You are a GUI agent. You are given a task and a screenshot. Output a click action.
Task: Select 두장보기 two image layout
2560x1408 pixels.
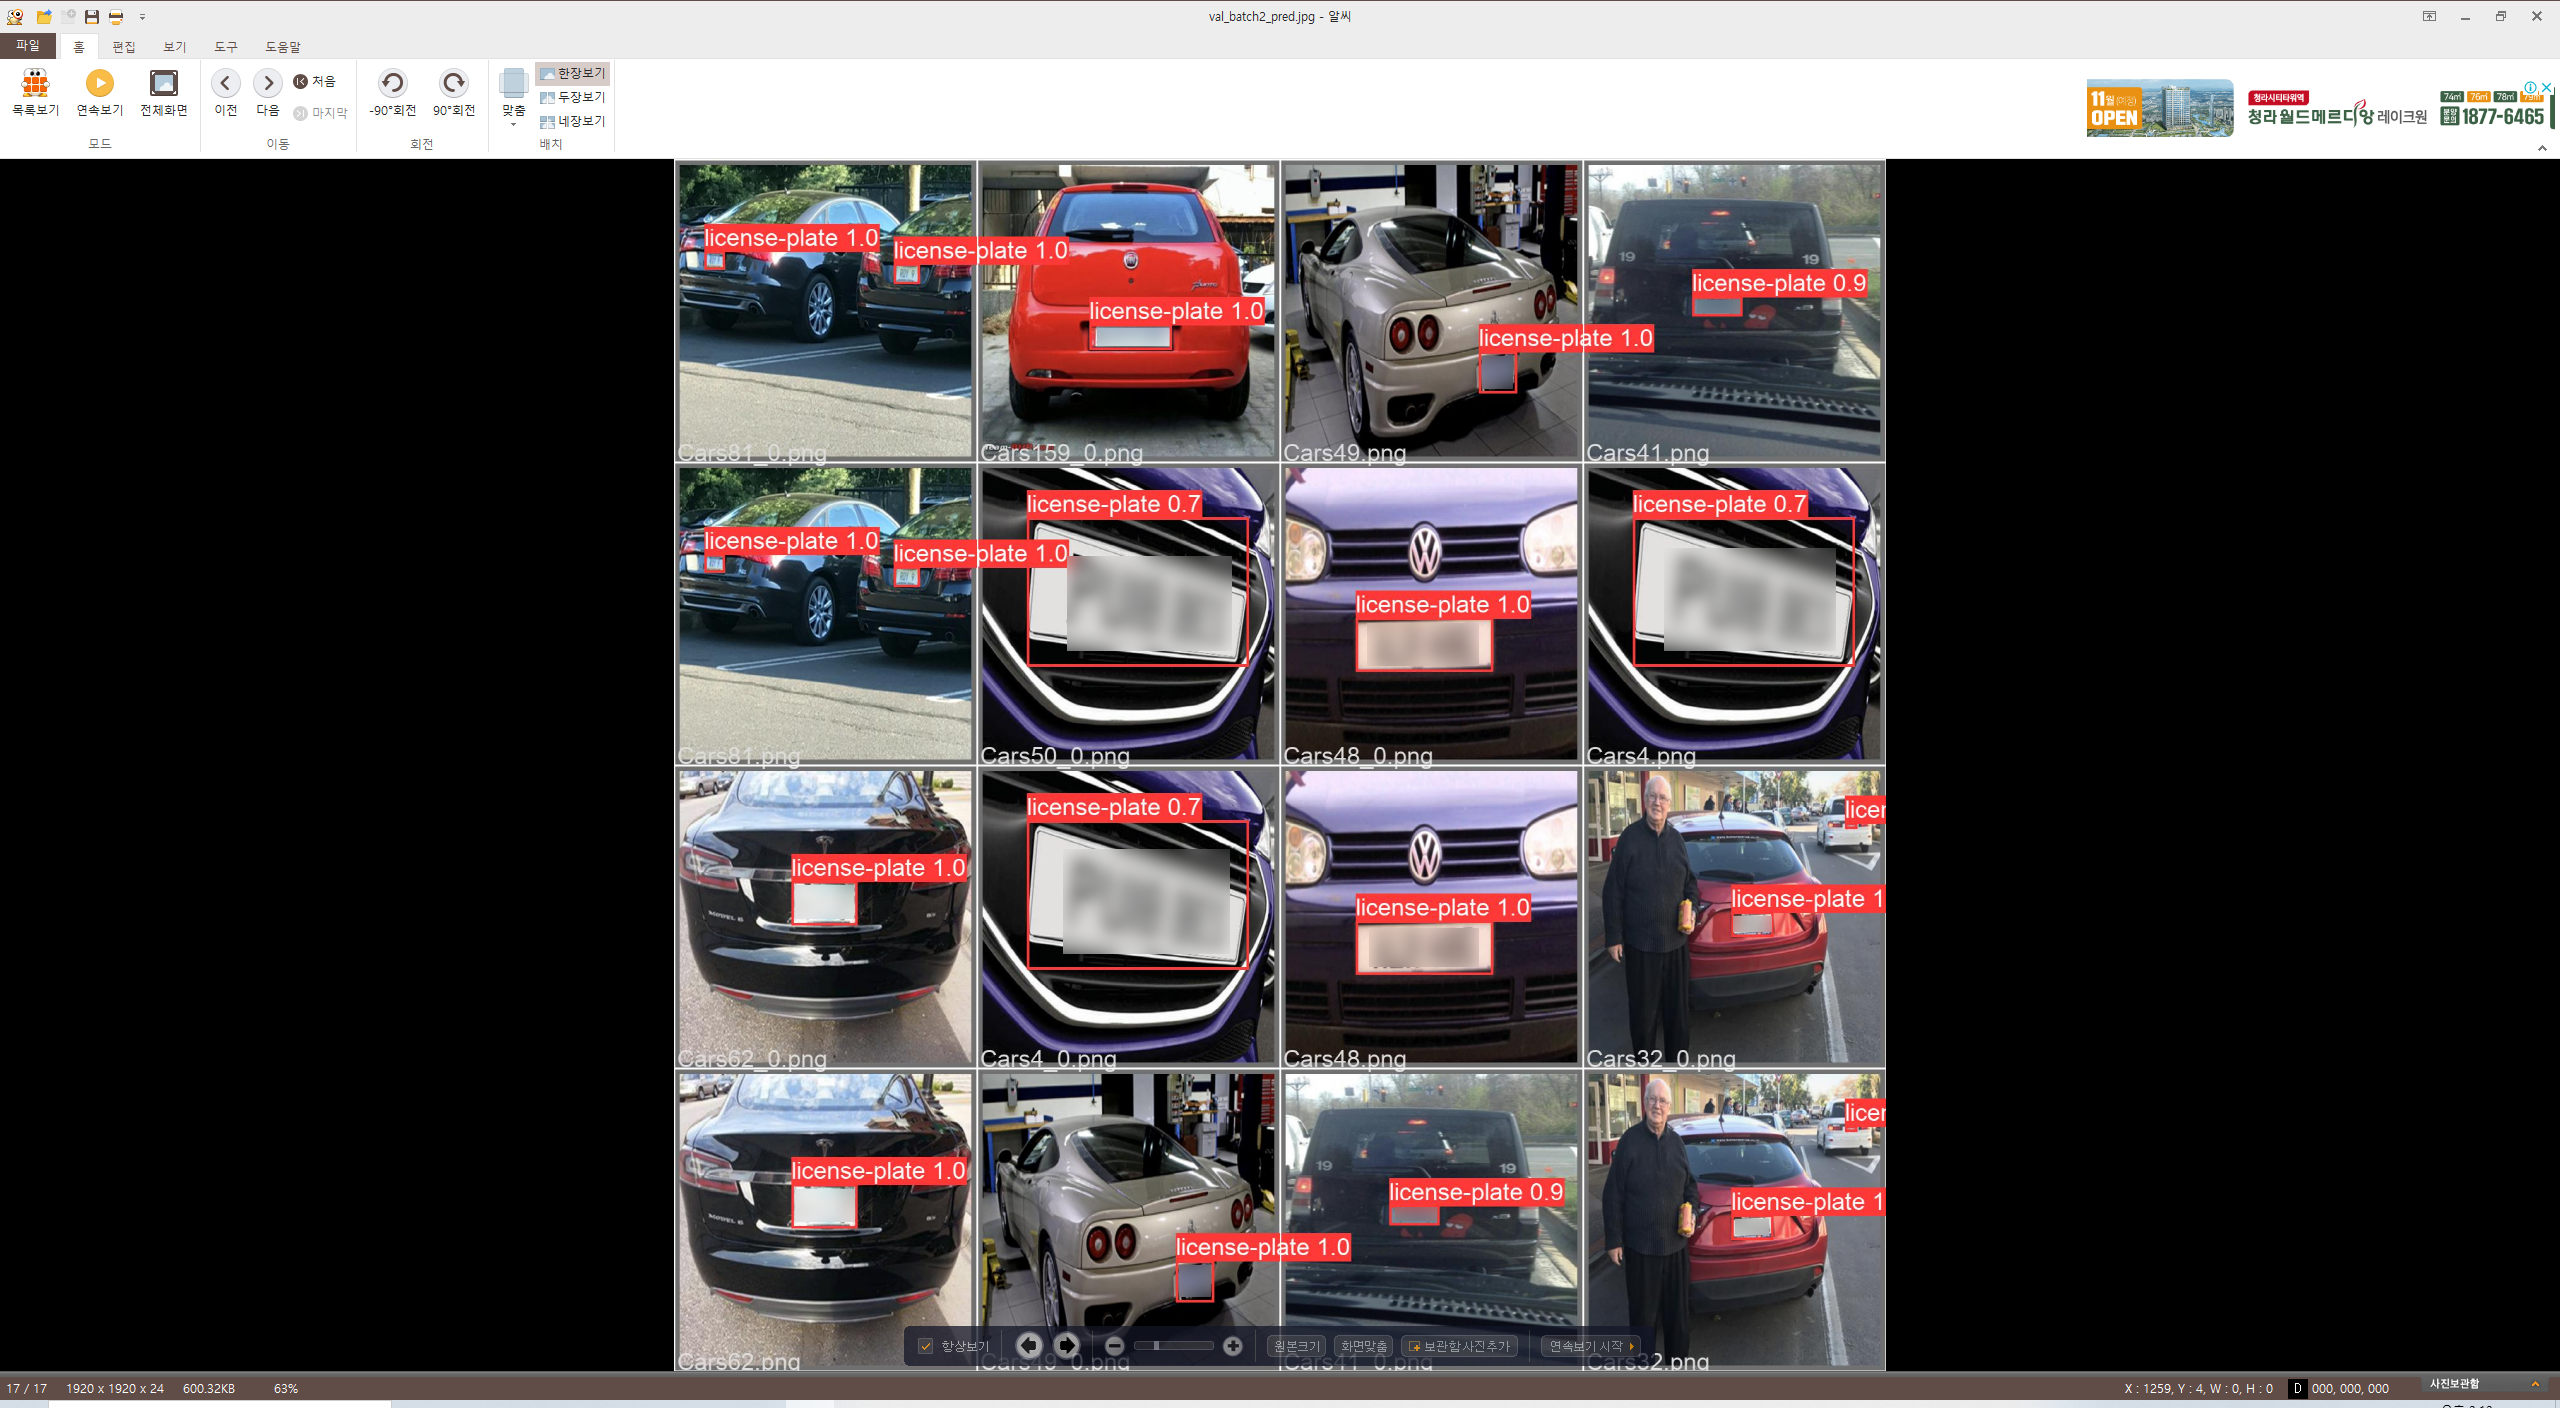(x=573, y=97)
